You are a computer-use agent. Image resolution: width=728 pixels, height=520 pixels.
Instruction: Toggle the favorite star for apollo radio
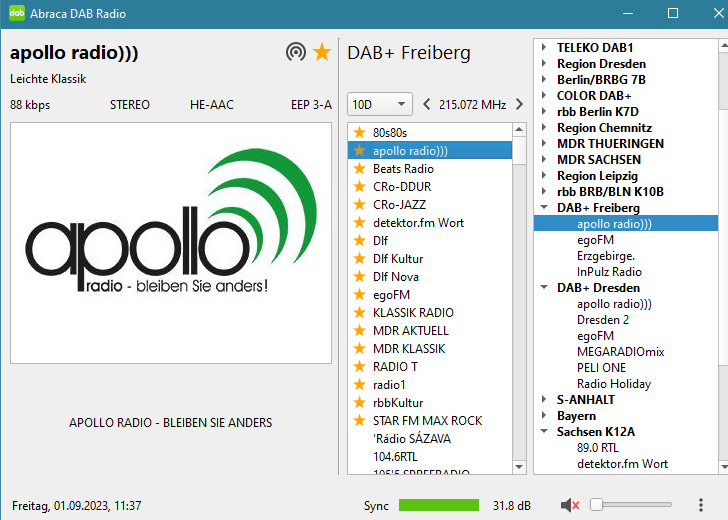click(322, 52)
